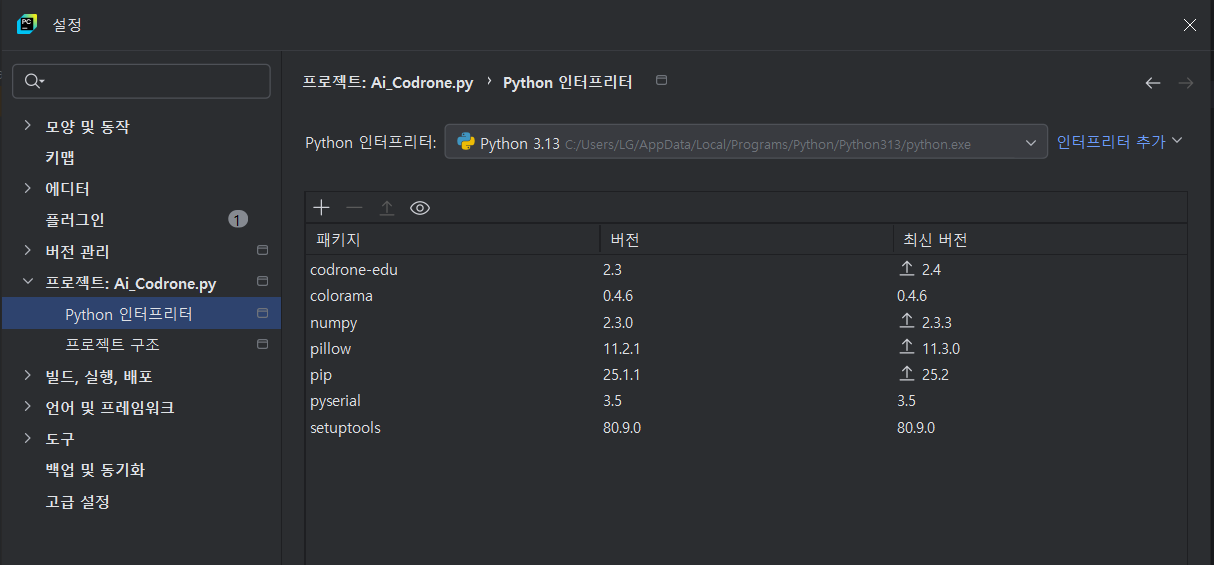Click the search magnifier icon in settings
Viewport: 1214px width, 565px height.
[x=34, y=82]
